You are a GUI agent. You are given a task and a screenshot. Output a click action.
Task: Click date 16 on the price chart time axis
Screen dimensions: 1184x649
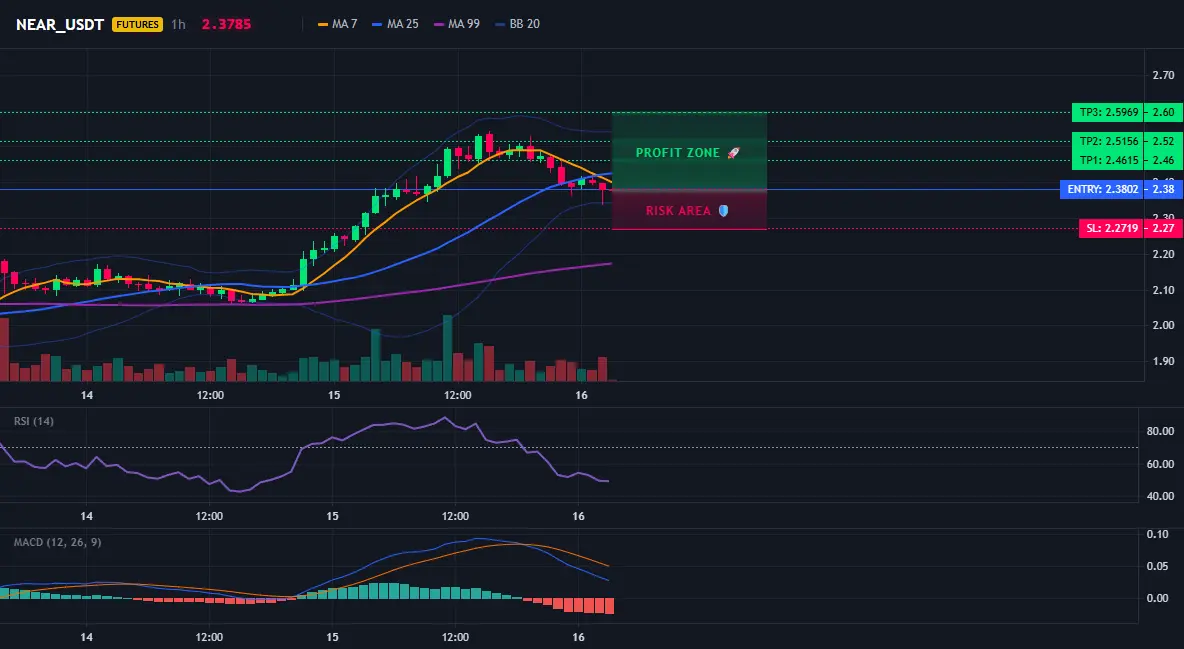point(581,395)
